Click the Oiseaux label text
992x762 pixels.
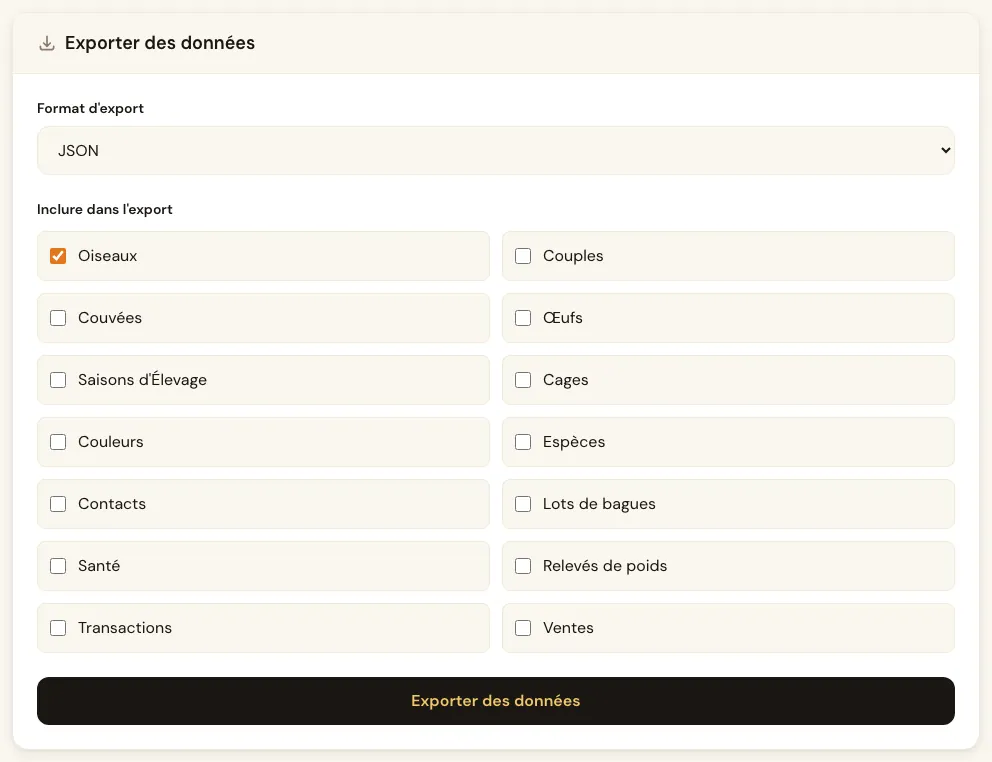click(x=108, y=256)
